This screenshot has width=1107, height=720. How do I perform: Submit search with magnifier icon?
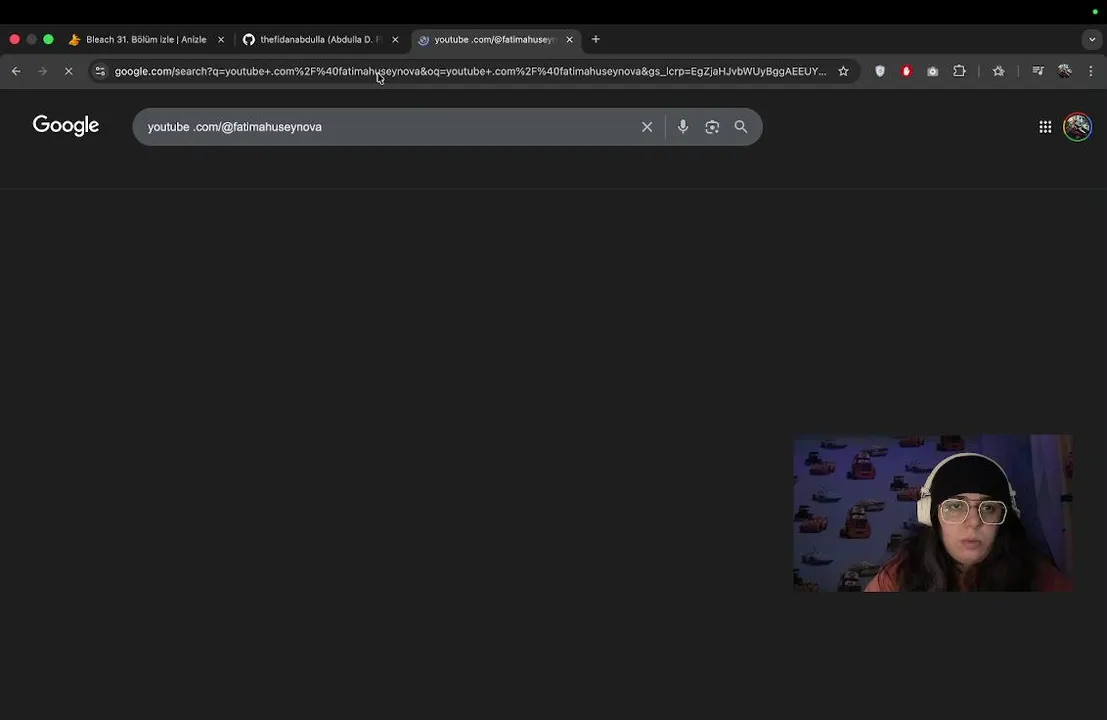[x=741, y=127]
